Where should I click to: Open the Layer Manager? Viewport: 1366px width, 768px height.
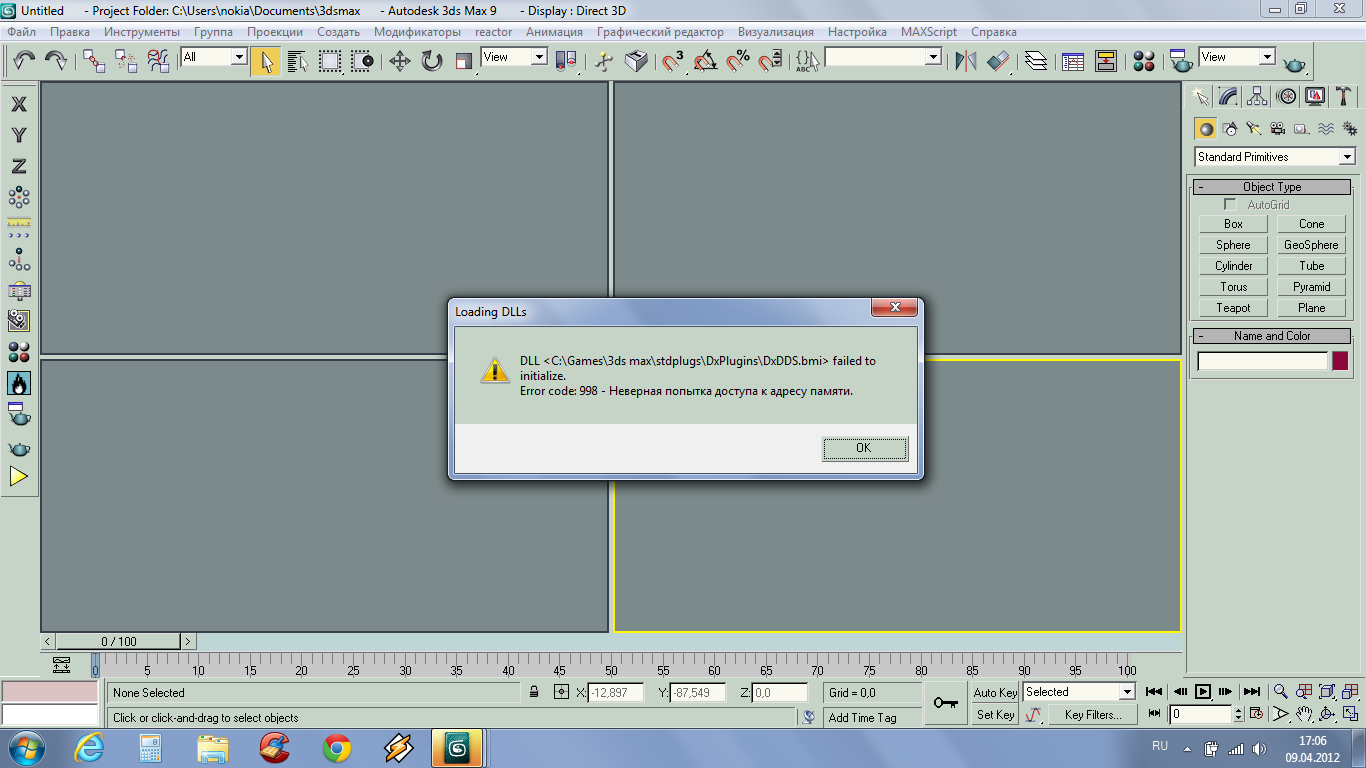(1037, 61)
